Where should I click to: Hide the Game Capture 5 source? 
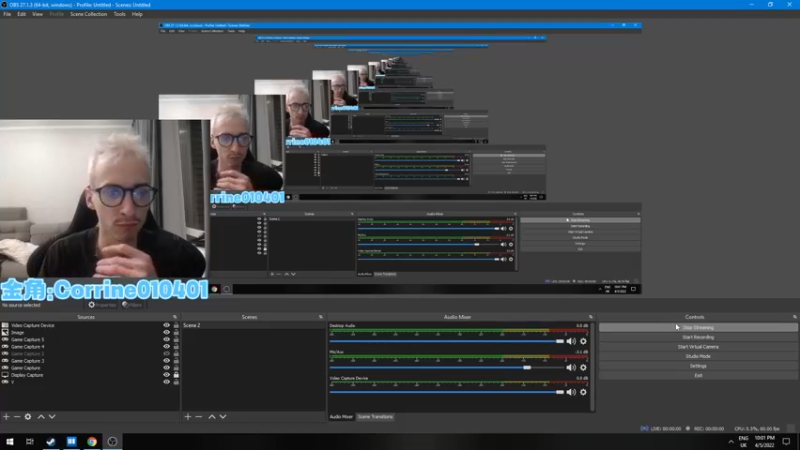(166, 339)
